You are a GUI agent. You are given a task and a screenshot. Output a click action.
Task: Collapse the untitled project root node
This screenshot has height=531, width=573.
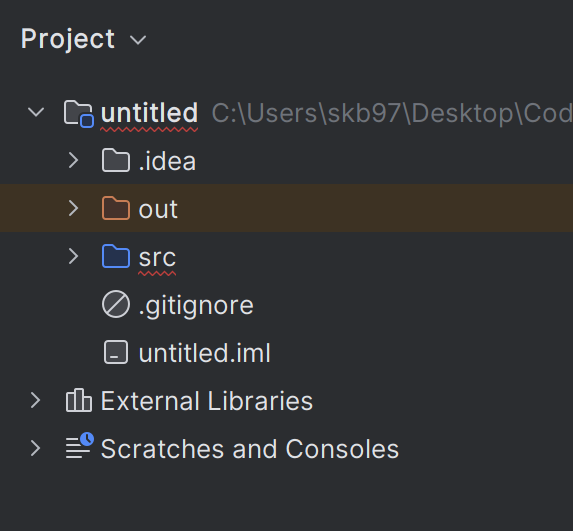[x=36, y=112]
